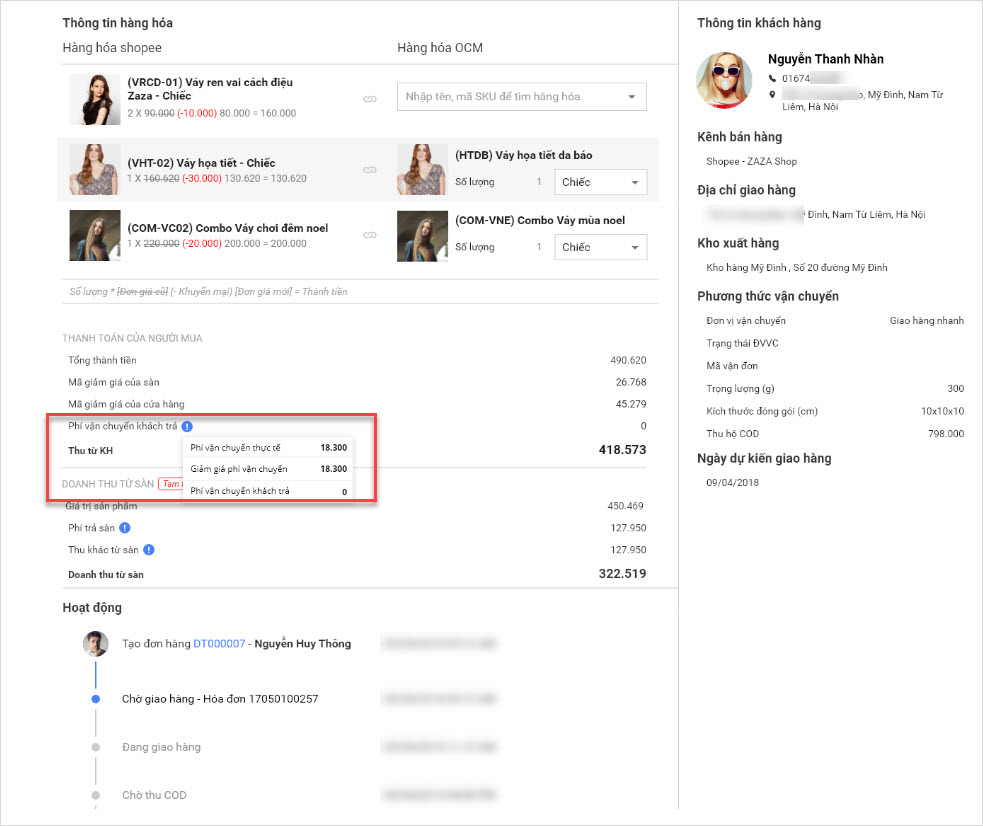983x826 pixels.
Task: Click info icon beside Phí trả sàn
Action: [x=125, y=528]
